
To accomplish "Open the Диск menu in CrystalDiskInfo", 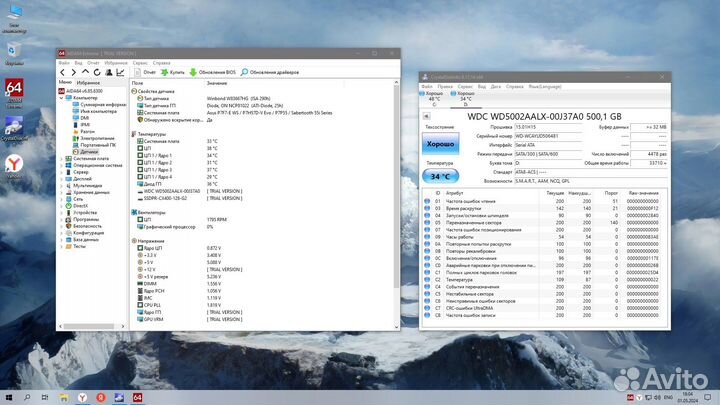I will tap(495, 86).
